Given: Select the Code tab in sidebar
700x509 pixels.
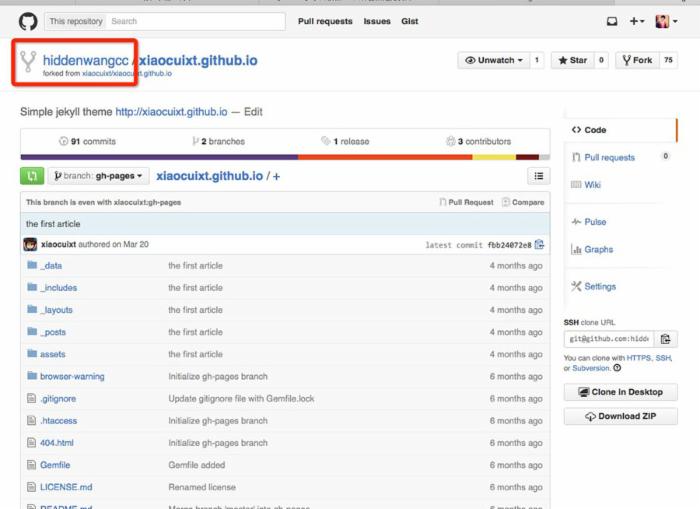Looking at the screenshot, I should click(x=621, y=130).
